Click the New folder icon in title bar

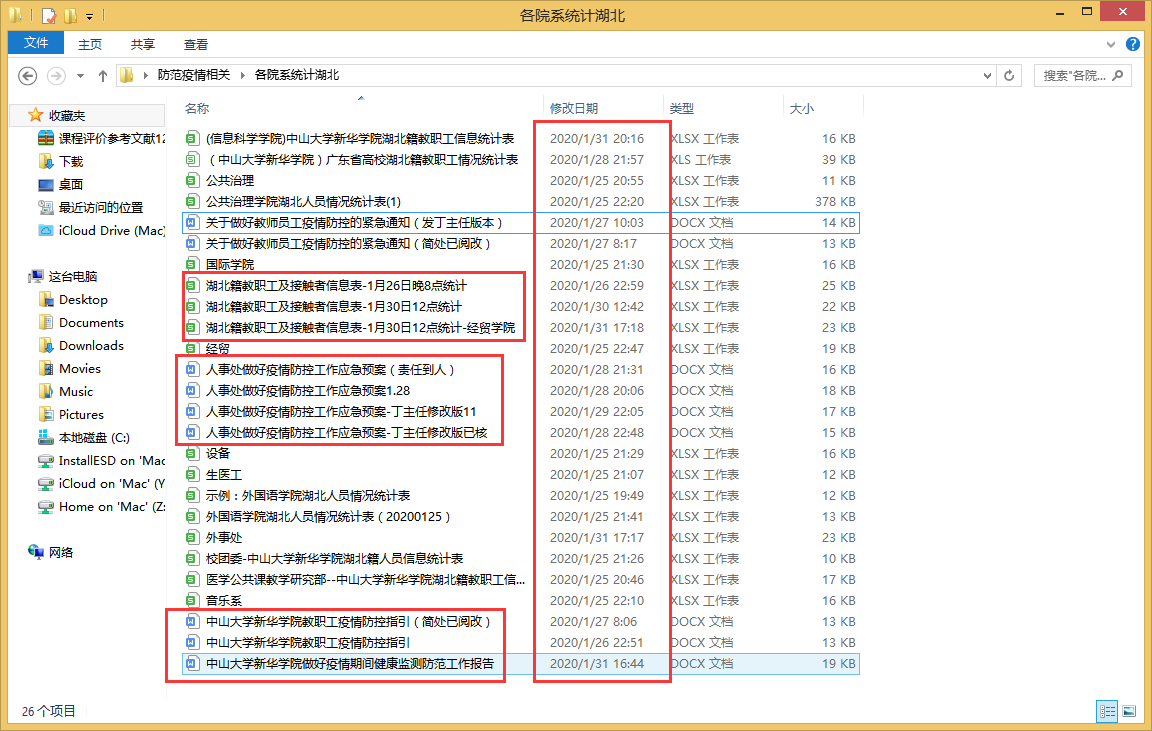tap(70, 15)
